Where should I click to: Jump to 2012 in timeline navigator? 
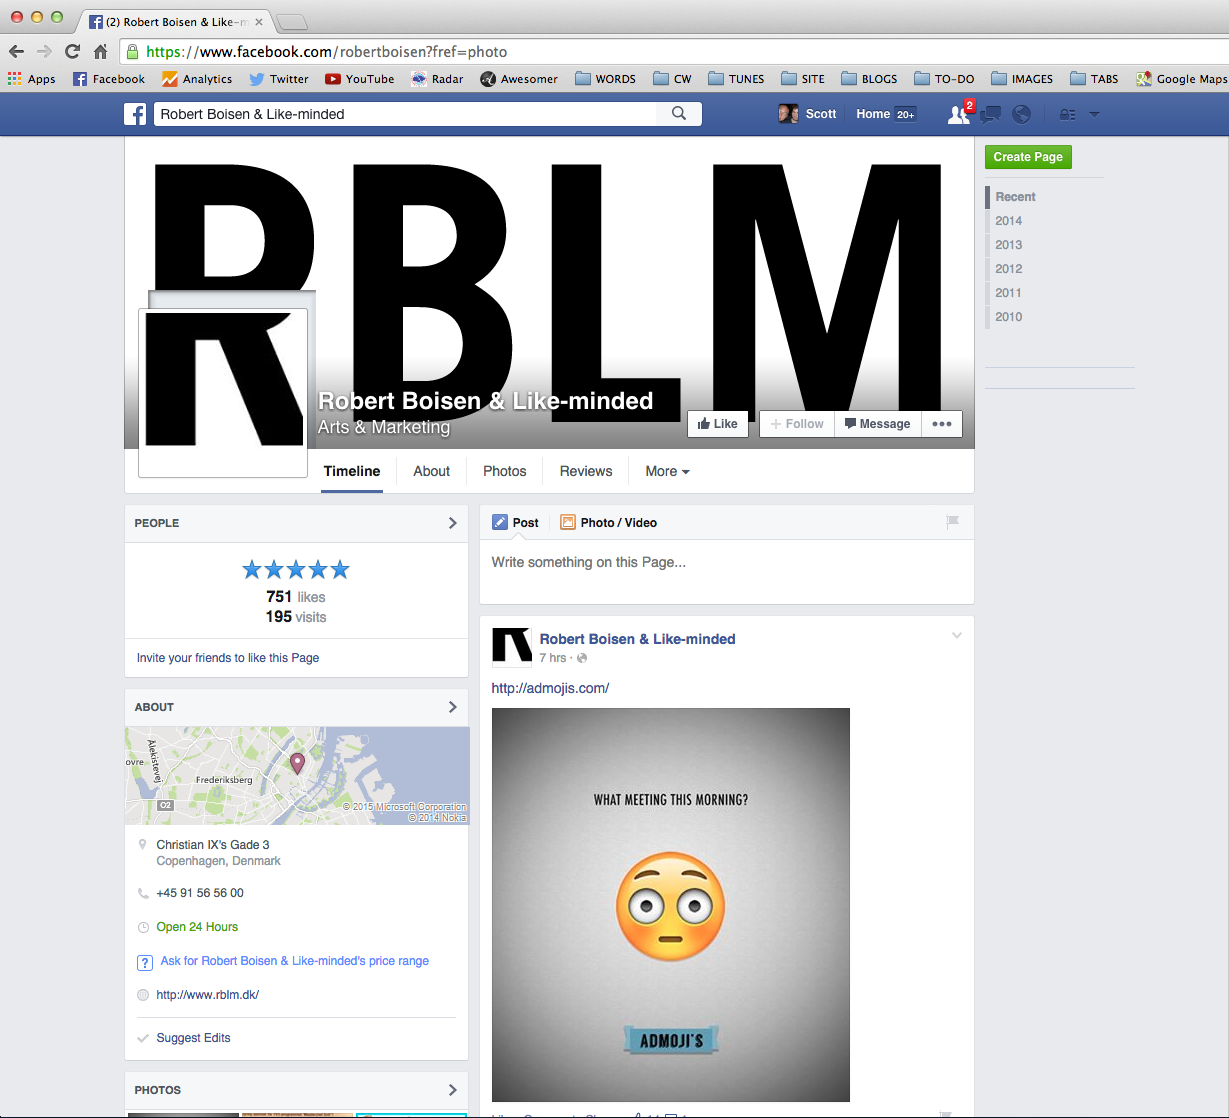pos(1008,269)
